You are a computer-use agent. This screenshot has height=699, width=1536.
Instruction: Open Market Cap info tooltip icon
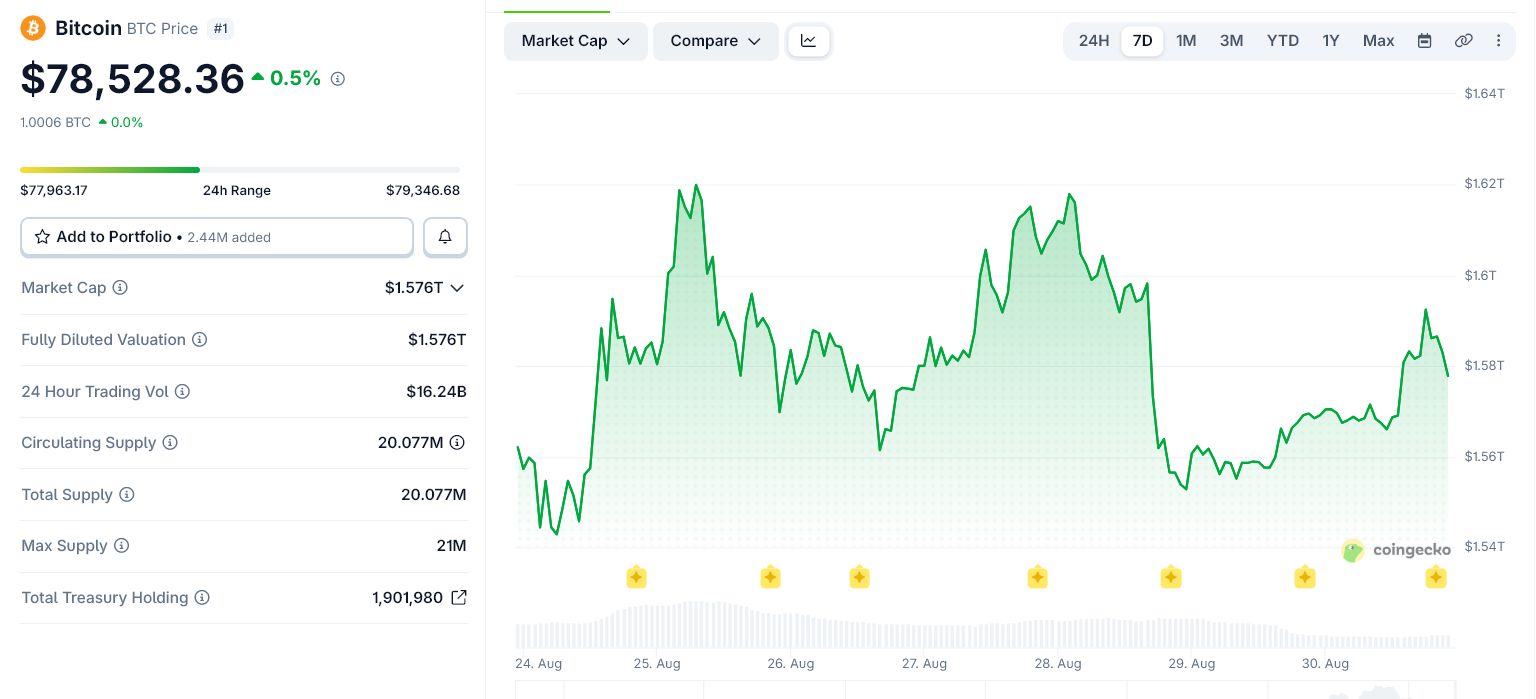pyautogui.click(x=120, y=288)
